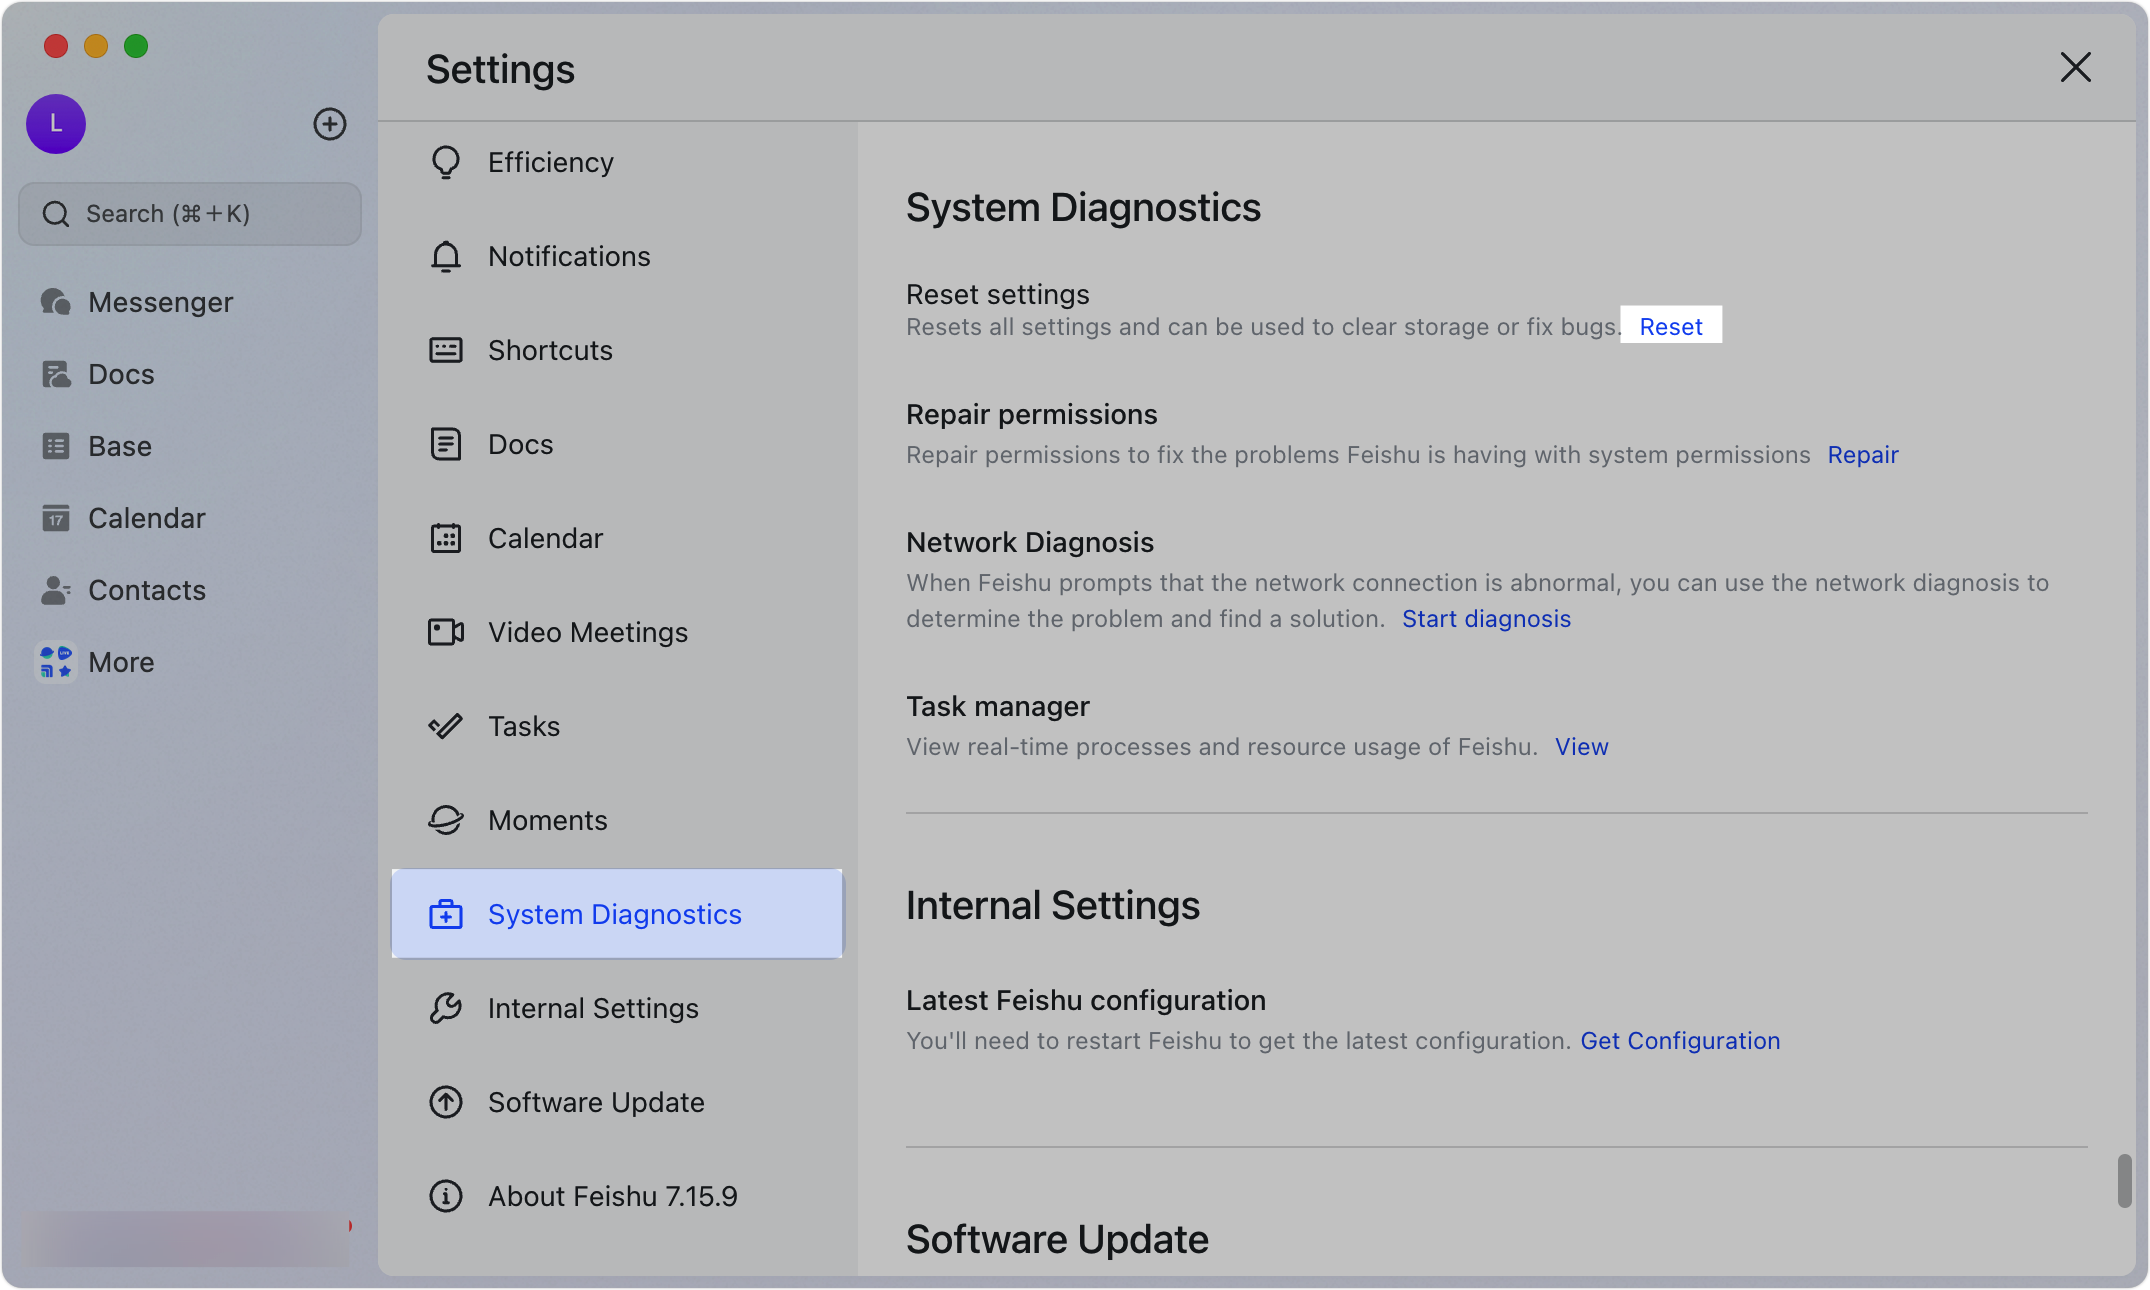The height and width of the screenshot is (1290, 2150).
Task: Click the Docs page icon in Settings
Action: 446,444
